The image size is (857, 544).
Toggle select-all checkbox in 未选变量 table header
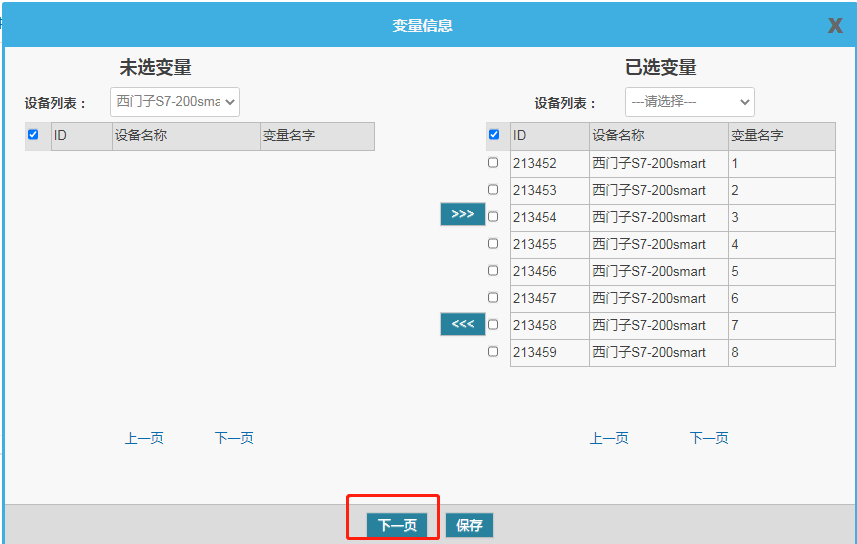coord(33,134)
